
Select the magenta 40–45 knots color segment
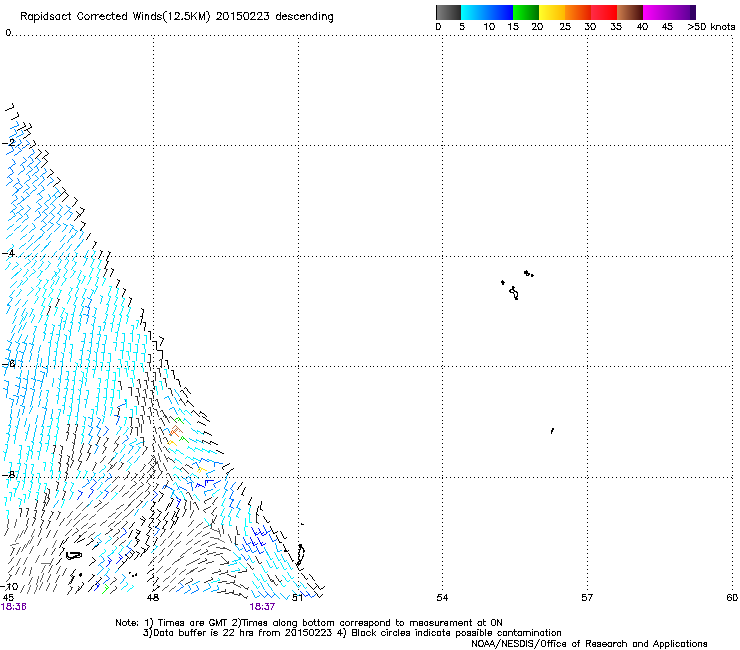pyautogui.click(x=656, y=12)
